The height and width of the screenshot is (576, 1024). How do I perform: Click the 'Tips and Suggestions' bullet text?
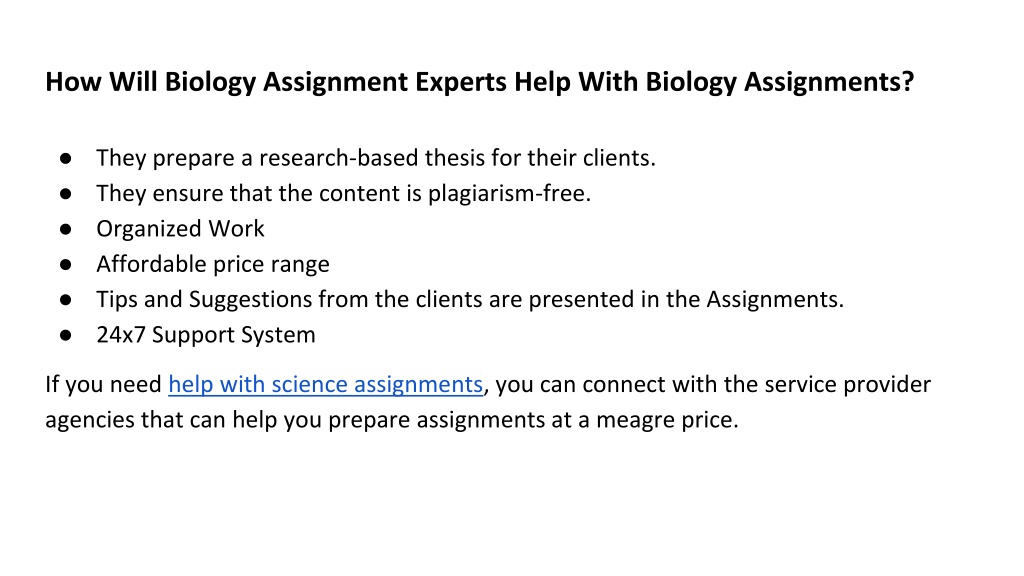pyautogui.click(x=470, y=299)
